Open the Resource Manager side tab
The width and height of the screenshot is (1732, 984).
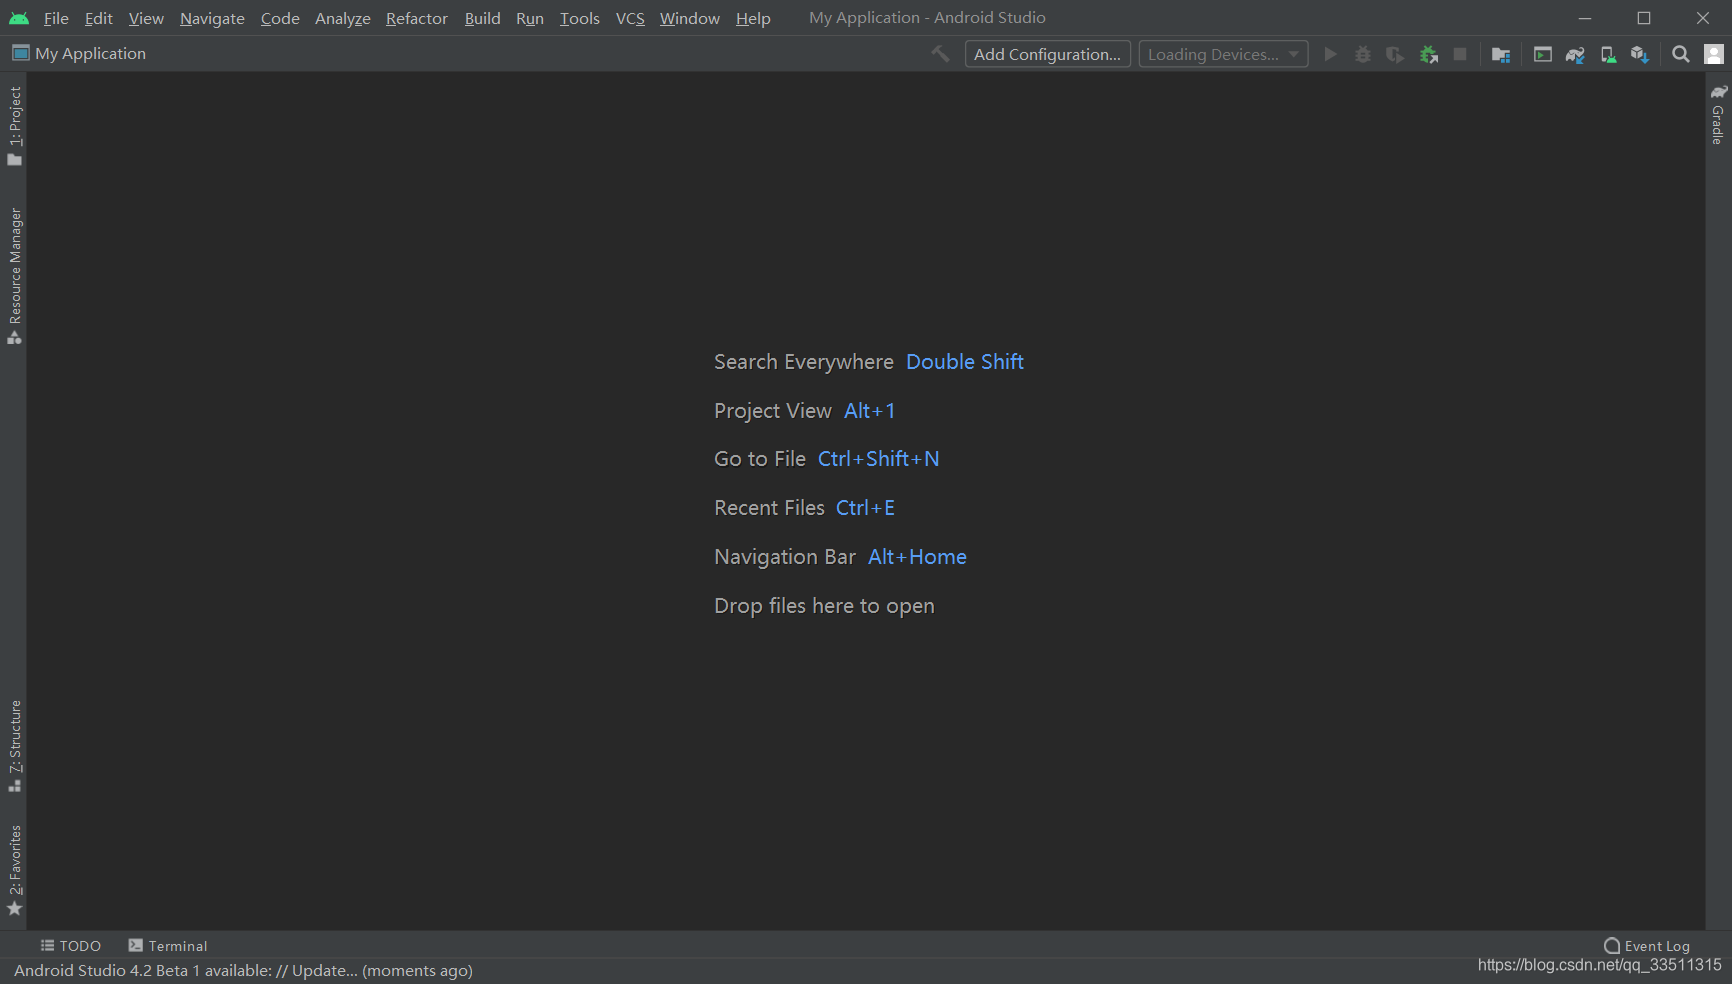tap(14, 276)
